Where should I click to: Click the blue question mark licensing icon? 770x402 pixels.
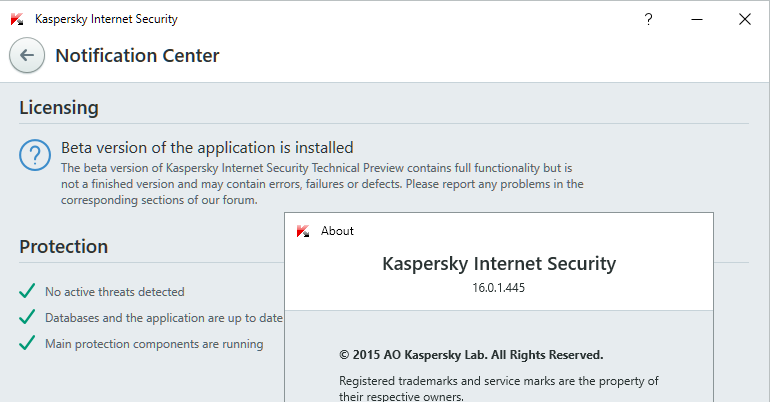35,155
